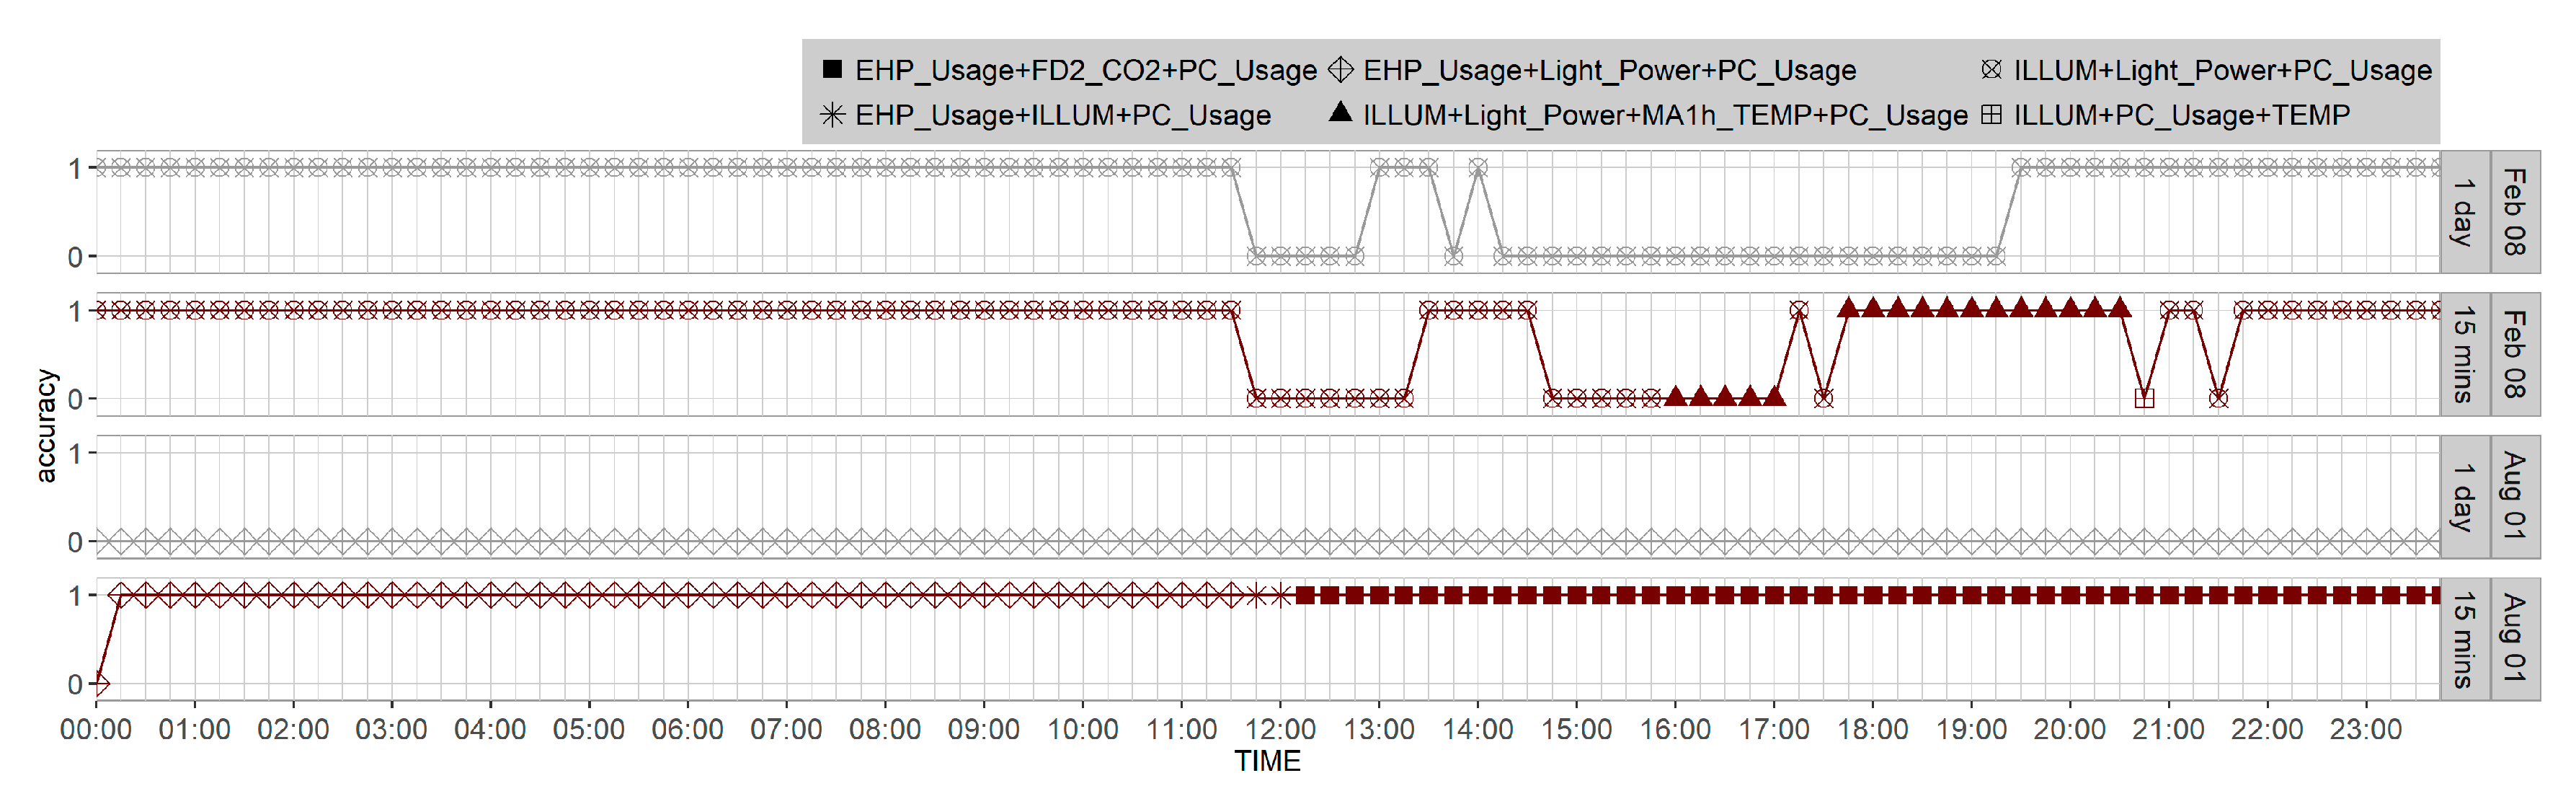Click legend label ILLUM+Light_Power+MA1h_TEMP+PC_Usage
The image size is (2576, 804).
tap(1665, 115)
